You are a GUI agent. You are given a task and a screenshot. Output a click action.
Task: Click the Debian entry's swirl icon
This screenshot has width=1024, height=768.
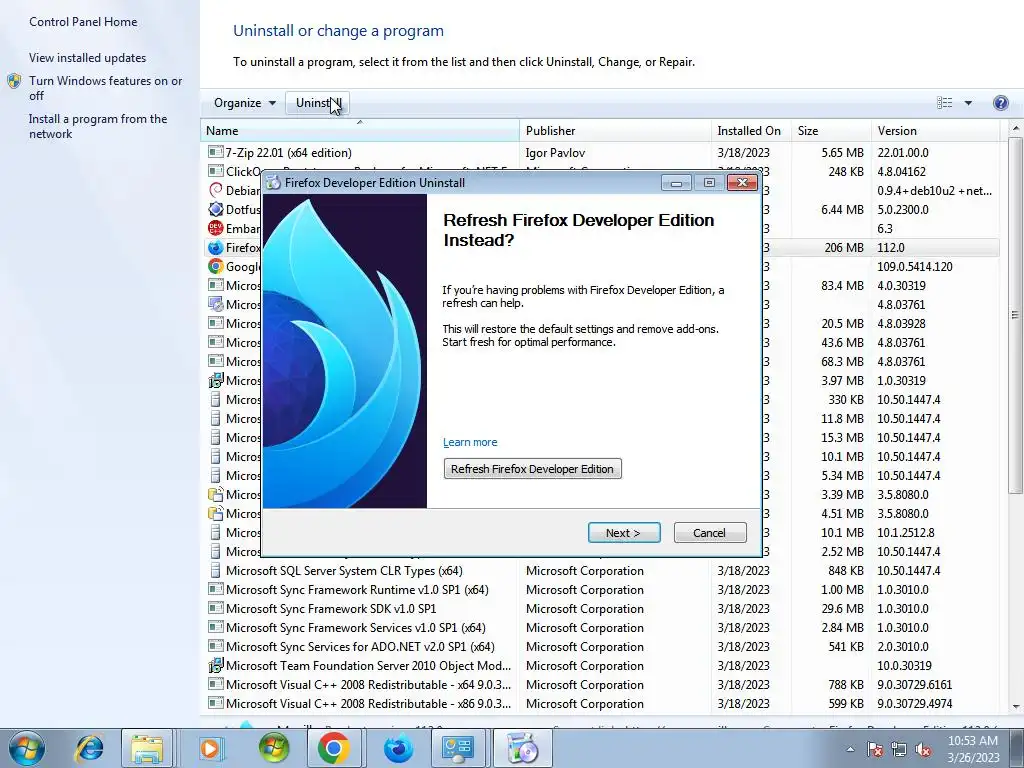pyautogui.click(x=216, y=190)
